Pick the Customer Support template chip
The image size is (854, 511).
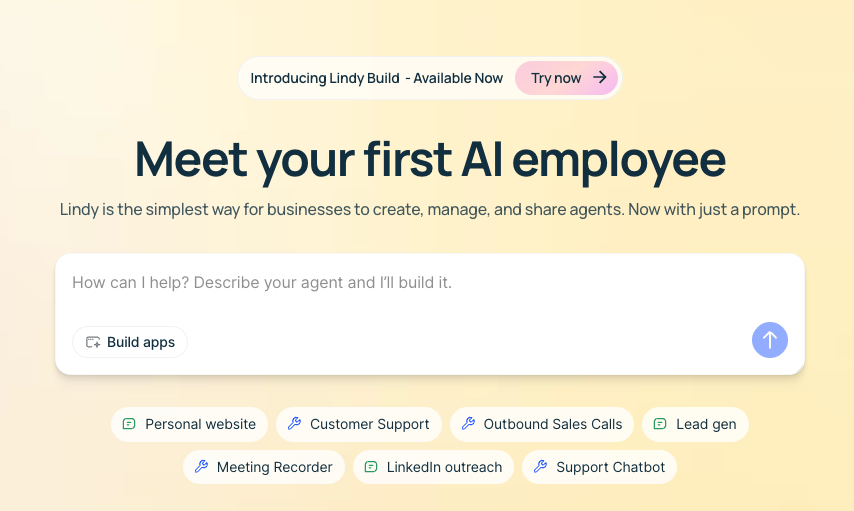[x=359, y=424]
